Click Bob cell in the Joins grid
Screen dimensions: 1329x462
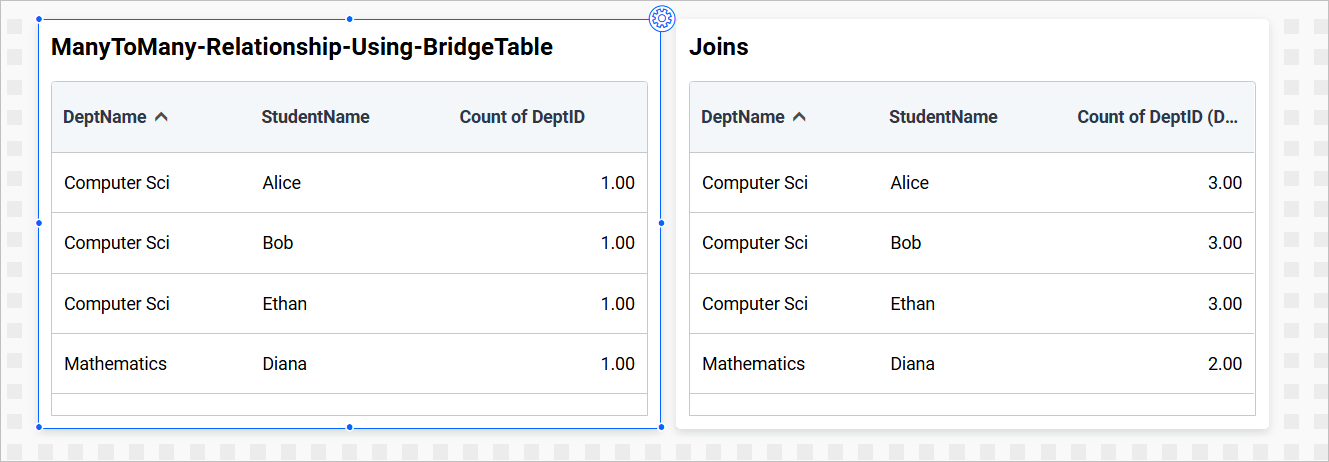point(906,243)
